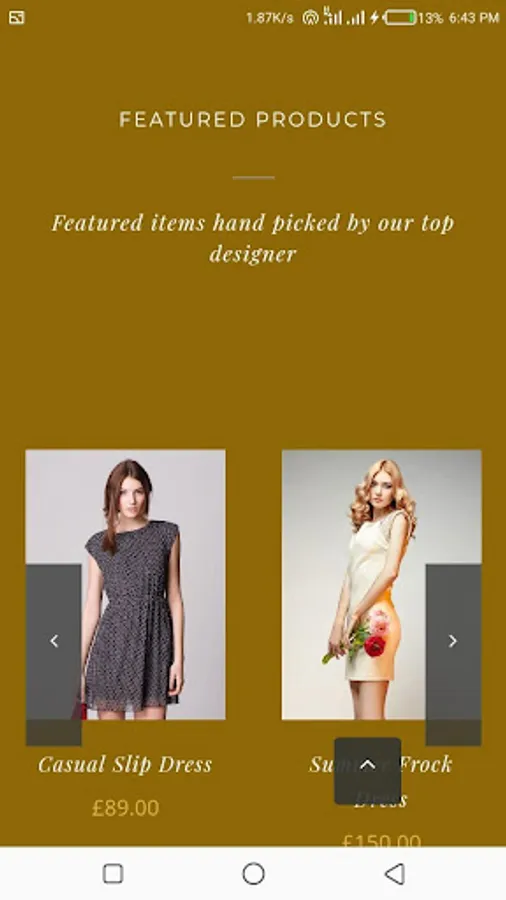Select the £150.00 price label
Viewport: 506px width, 900px height.
[x=382, y=840]
